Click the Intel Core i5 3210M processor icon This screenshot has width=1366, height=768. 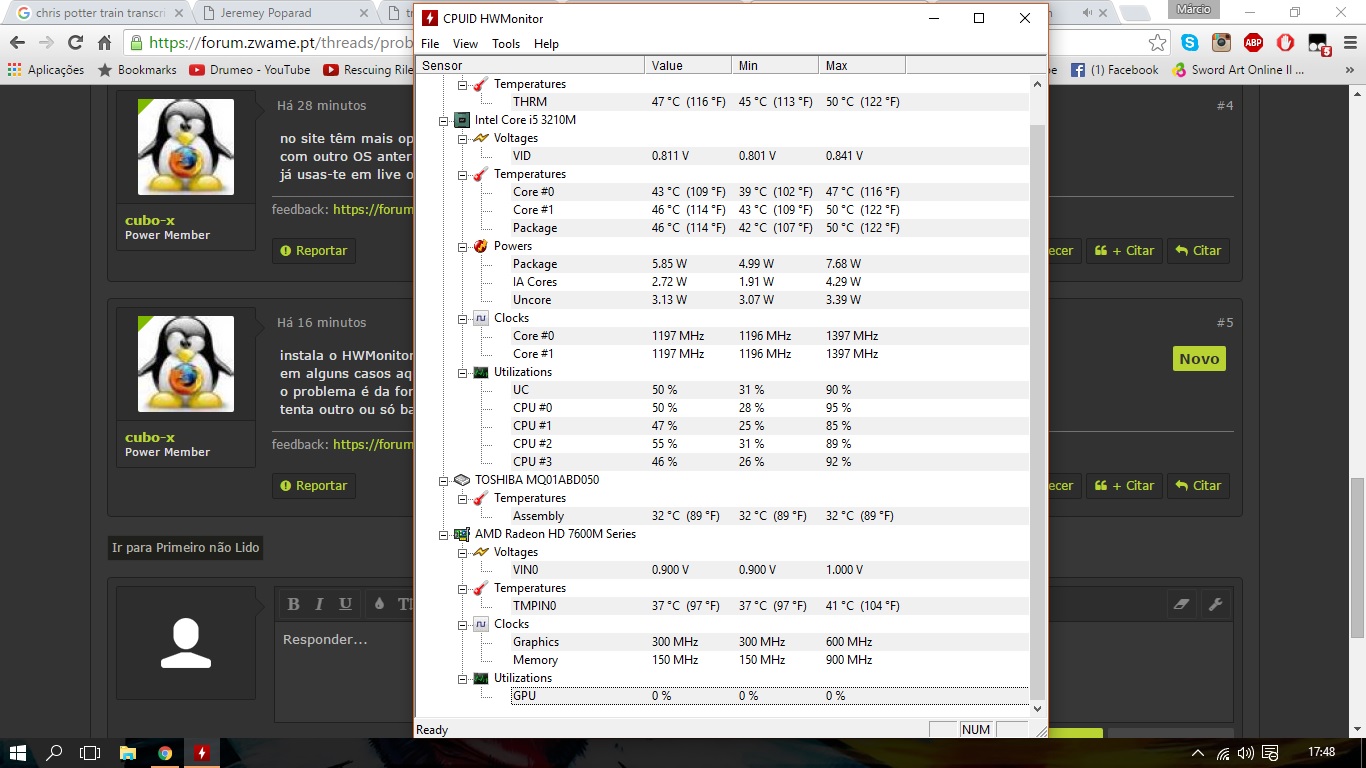(x=462, y=120)
